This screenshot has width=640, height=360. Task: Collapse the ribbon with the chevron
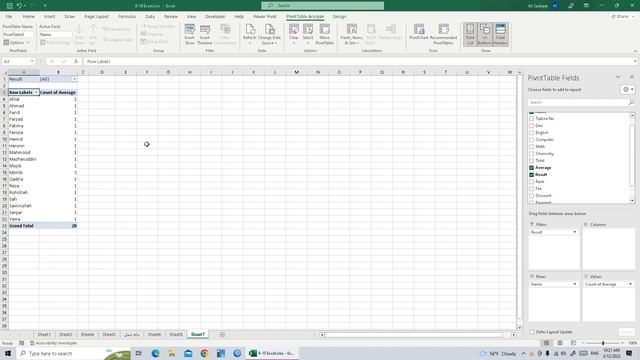635,51
